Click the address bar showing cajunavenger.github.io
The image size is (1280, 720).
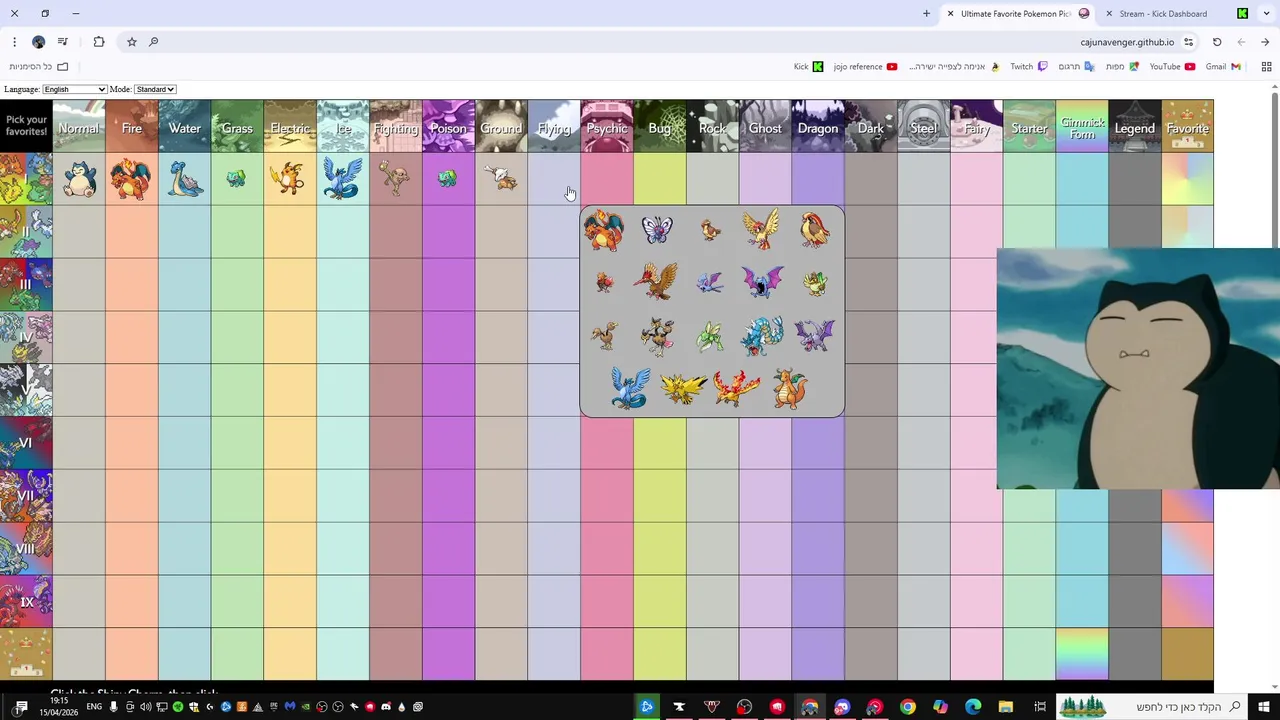[1127, 42]
